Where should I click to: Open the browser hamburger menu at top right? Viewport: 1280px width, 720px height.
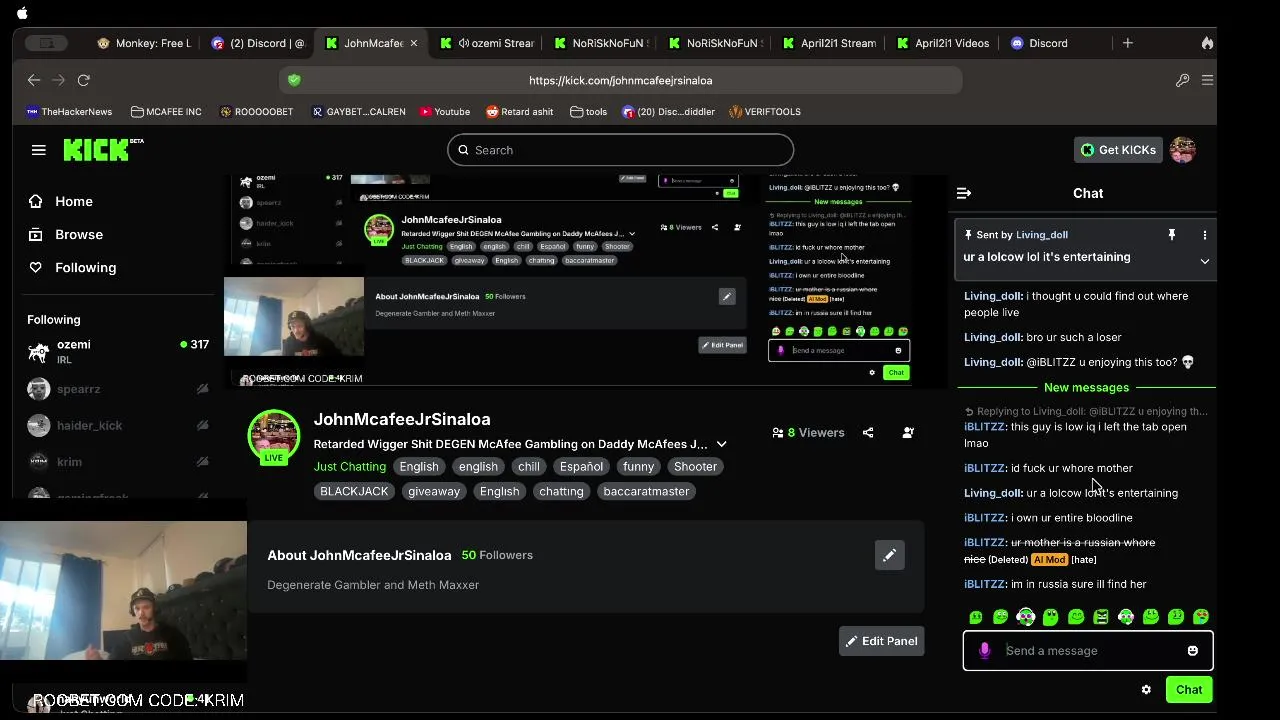point(1207,80)
